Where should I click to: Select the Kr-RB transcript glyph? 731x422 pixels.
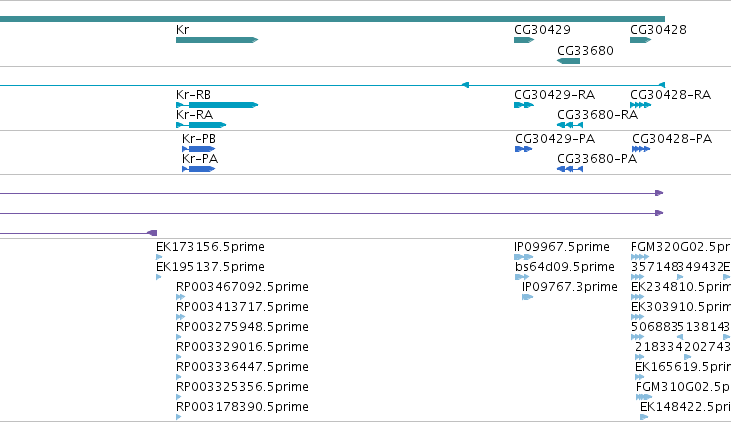(x=217, y=105)
